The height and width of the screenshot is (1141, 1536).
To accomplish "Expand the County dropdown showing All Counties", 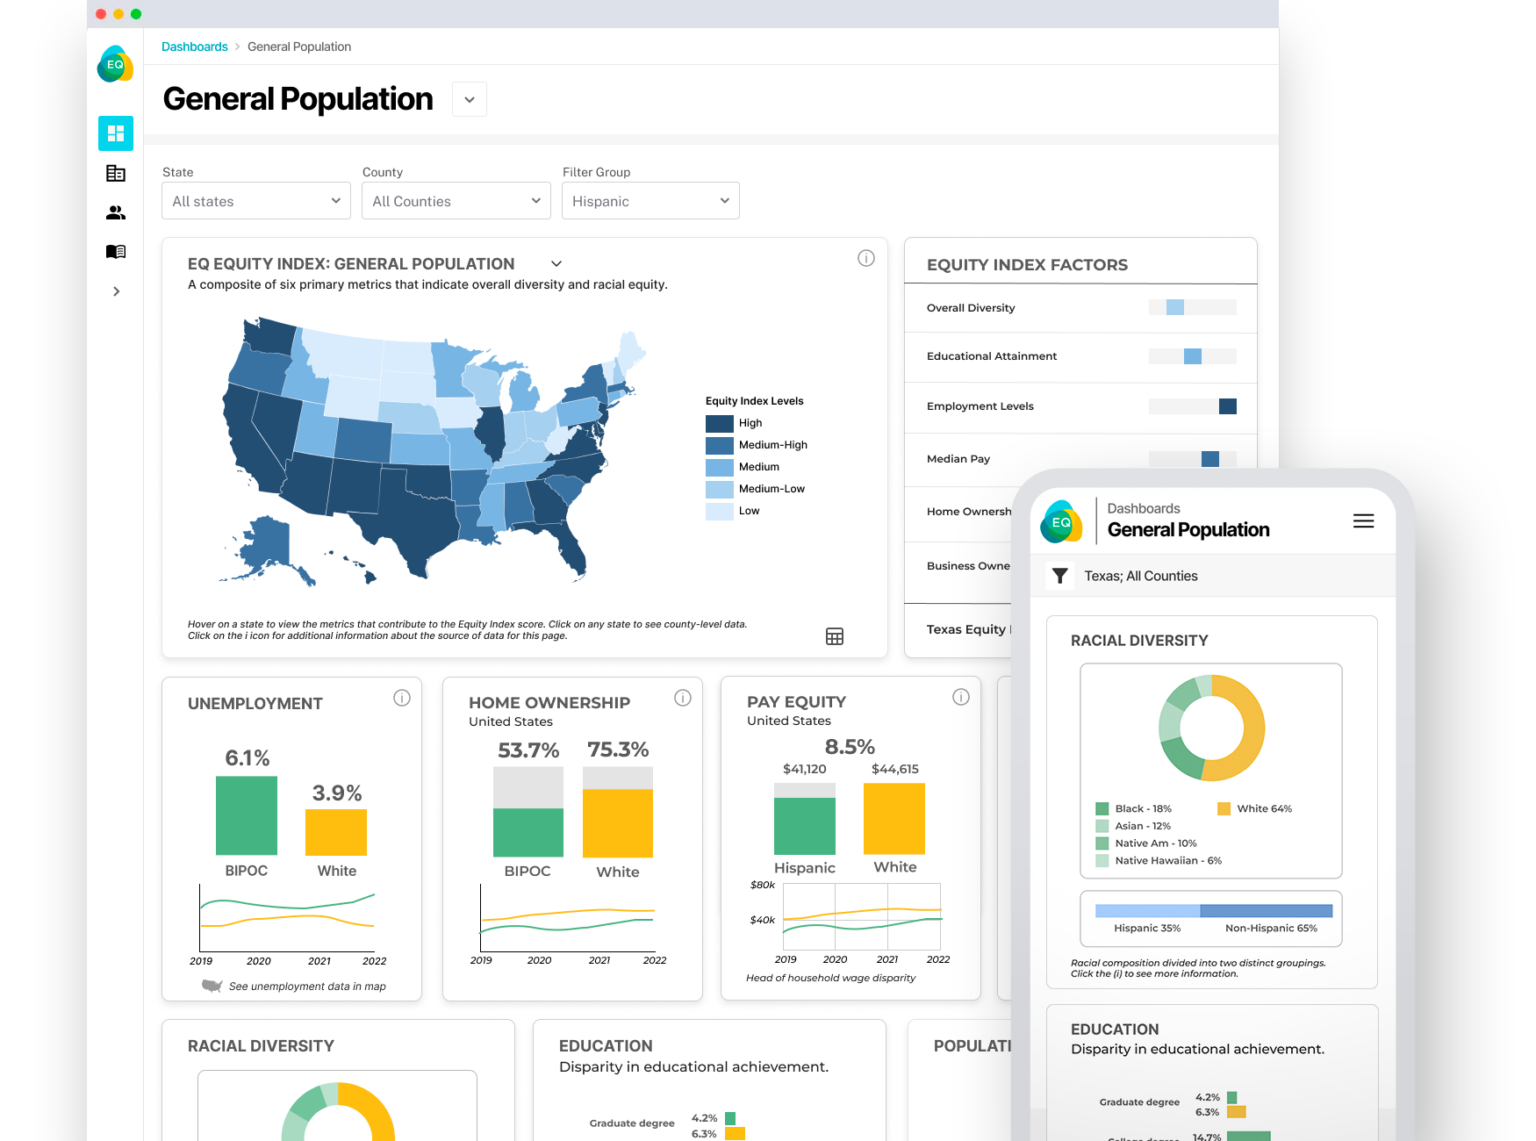I will click(x=455, y=200).
